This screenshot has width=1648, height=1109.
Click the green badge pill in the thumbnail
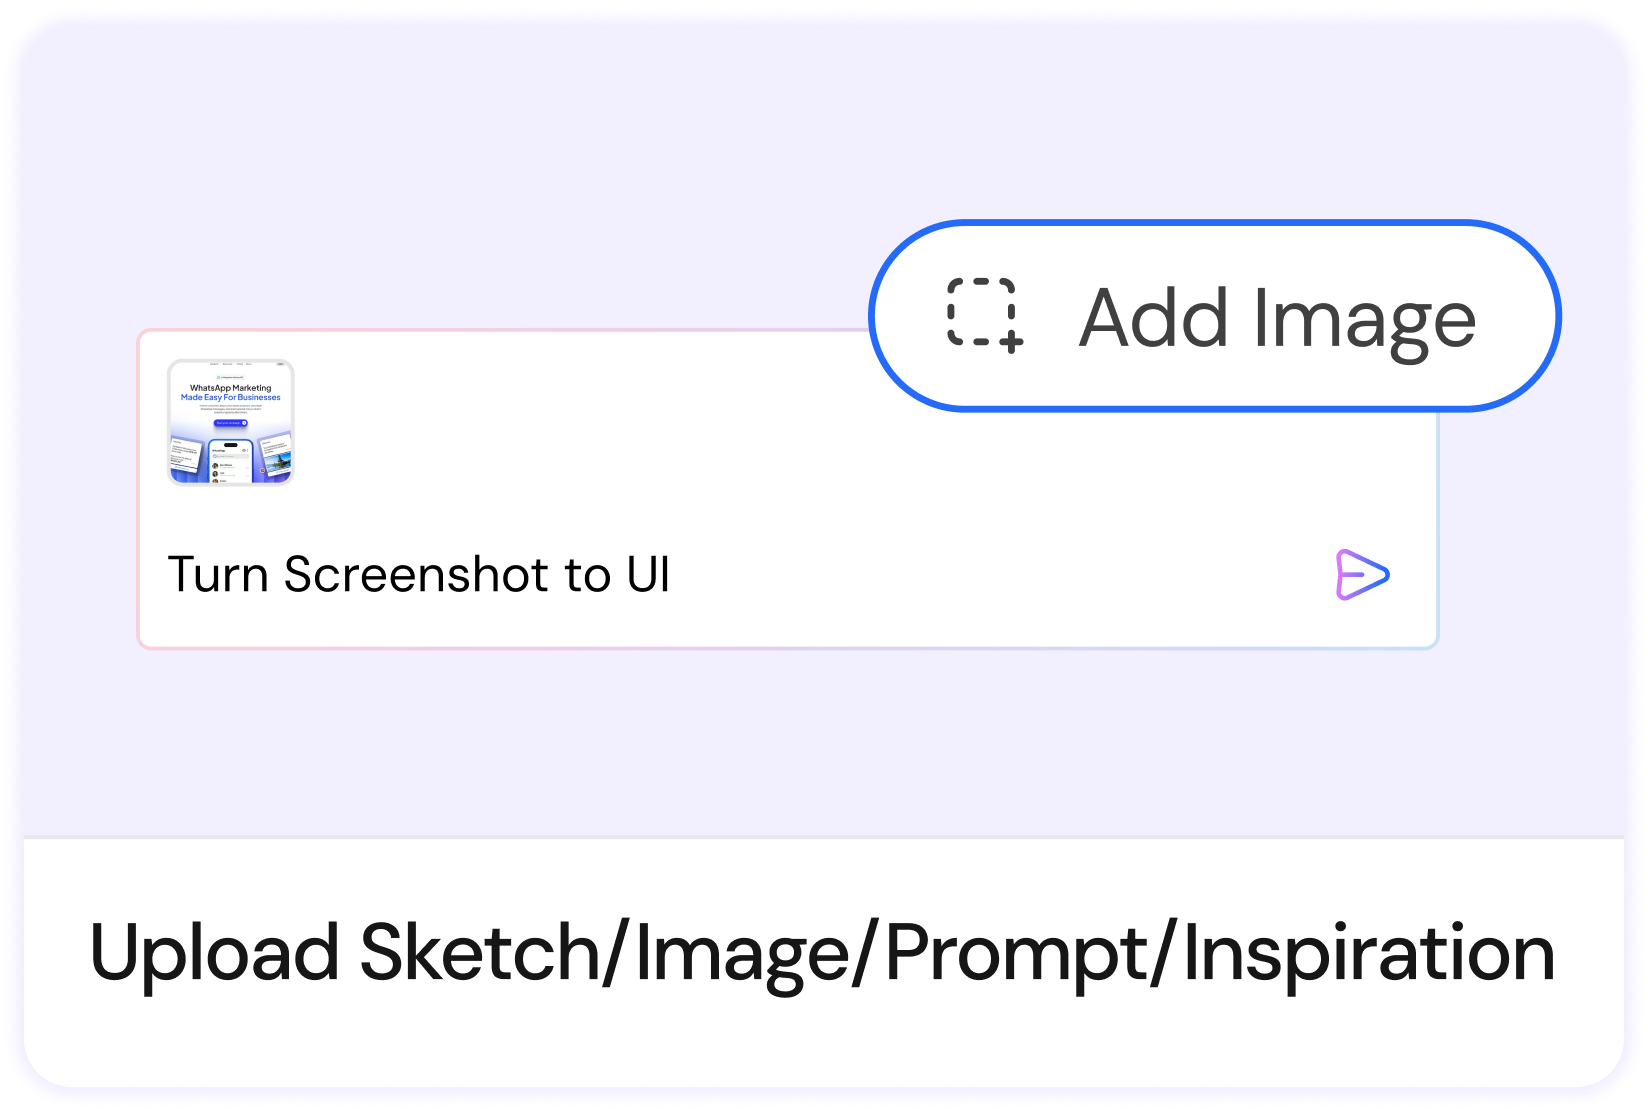[x=230, y=377]
